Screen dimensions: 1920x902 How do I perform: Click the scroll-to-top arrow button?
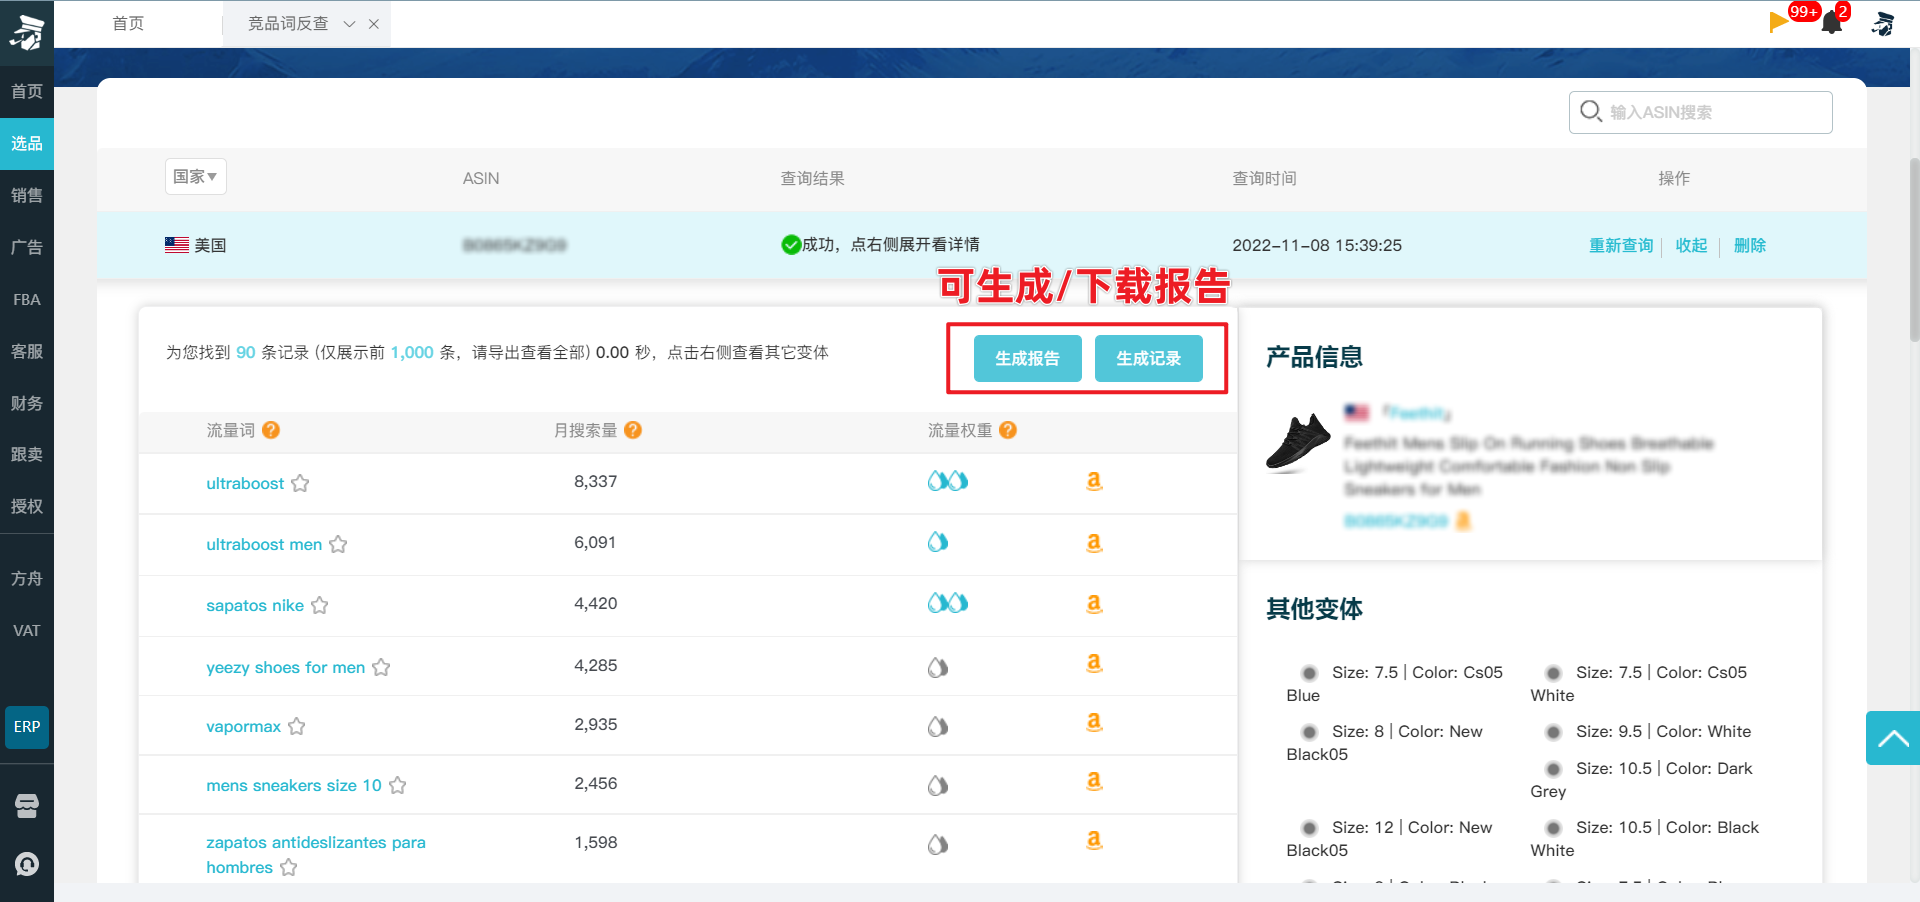click(x=1892, y=738)
